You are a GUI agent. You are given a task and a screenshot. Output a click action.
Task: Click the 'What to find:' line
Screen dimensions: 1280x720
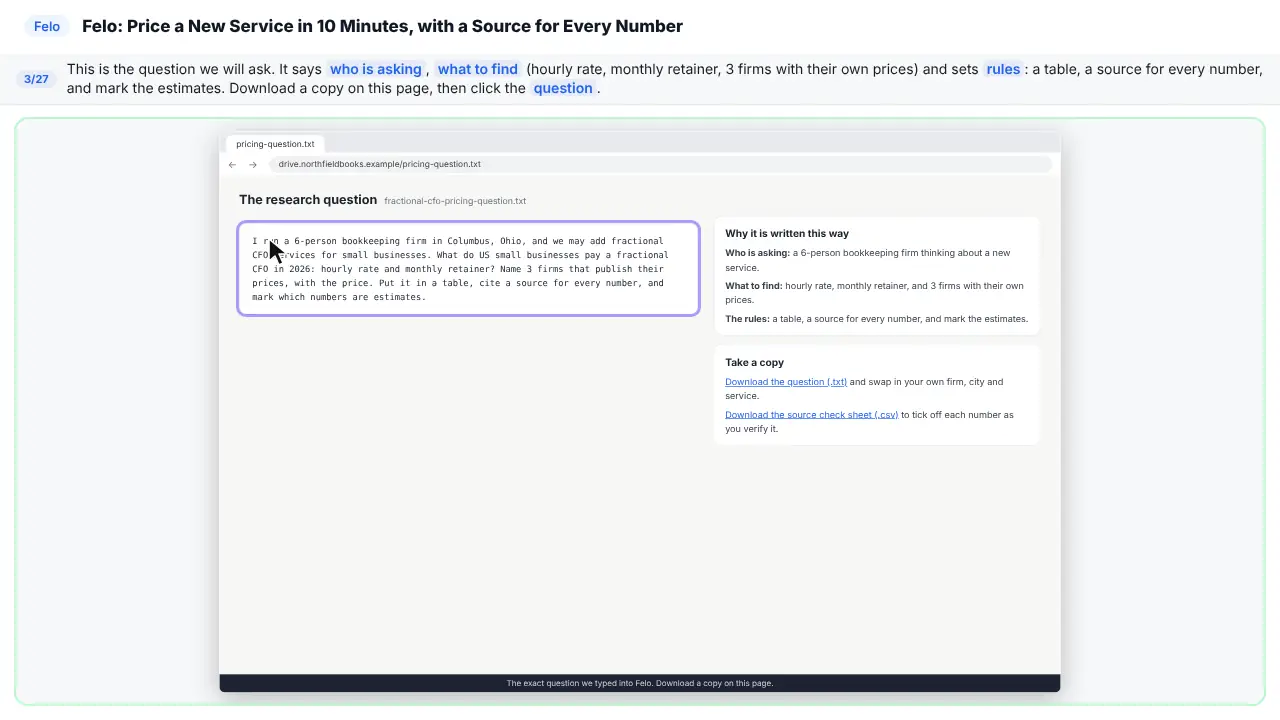(x=874, y=293)
